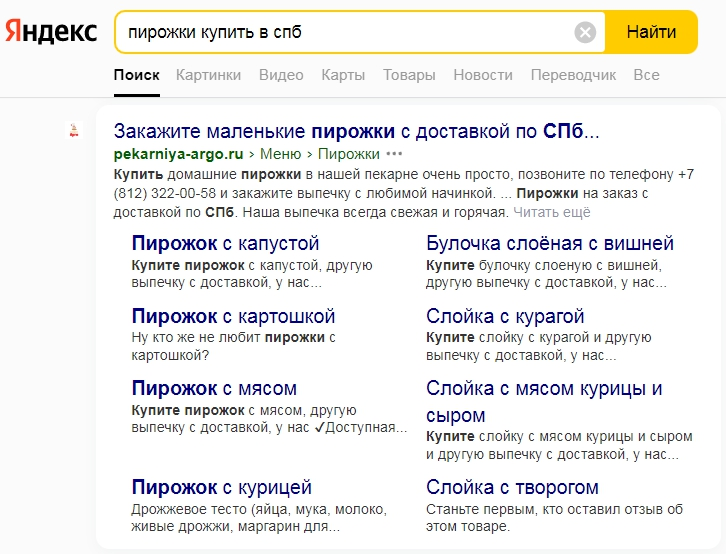Open the Товары tab
Image resolution: width=726 pixels, height=554 pixels.
pos(409,75)
